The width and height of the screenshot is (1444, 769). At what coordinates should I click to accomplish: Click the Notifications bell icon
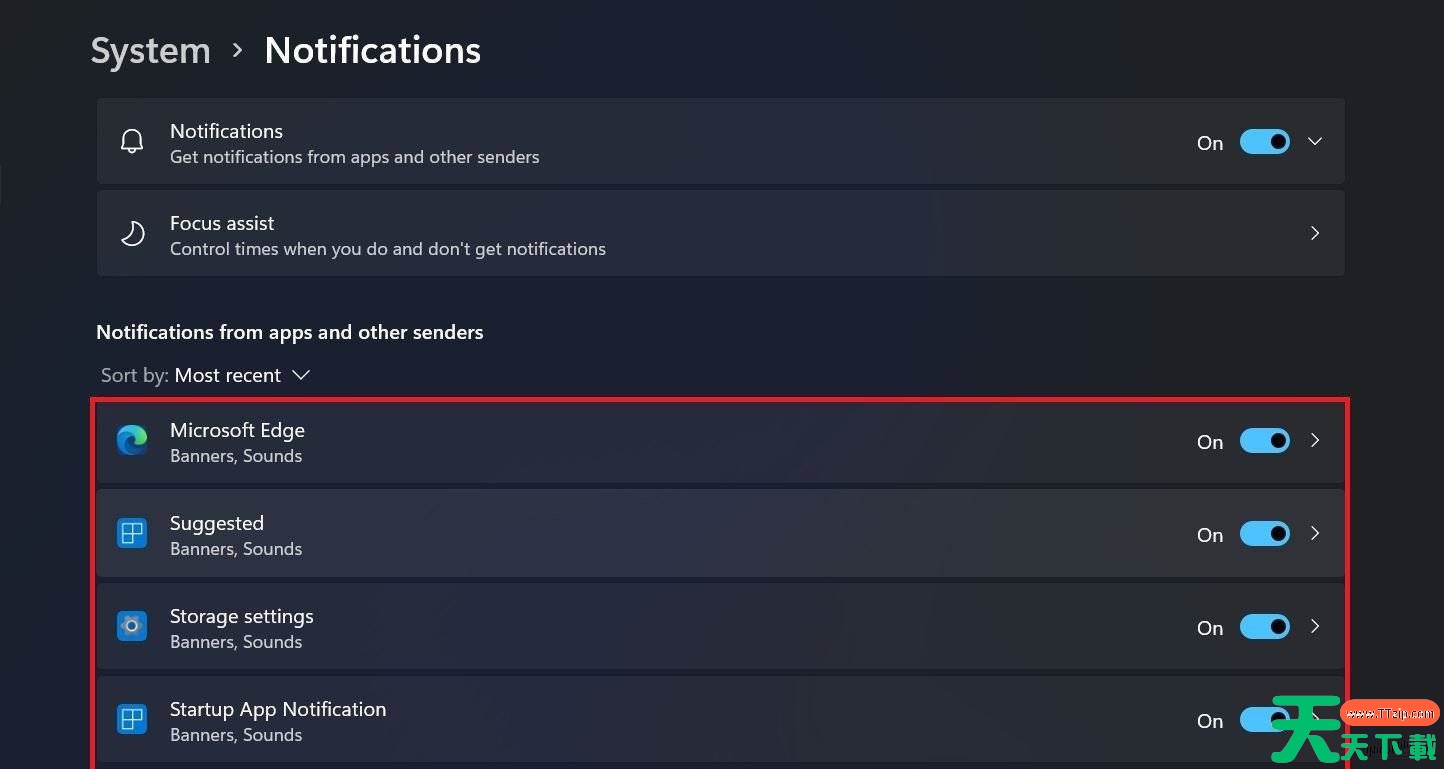tap(132, 142)
